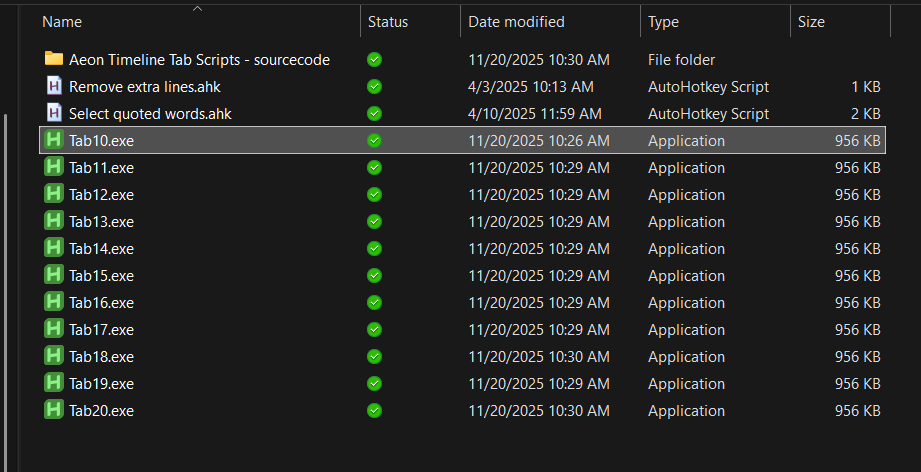Click the sync status checkmark for Tab11.exe
The width and height of the screenshot is (921, 472).
coord(374,167)
